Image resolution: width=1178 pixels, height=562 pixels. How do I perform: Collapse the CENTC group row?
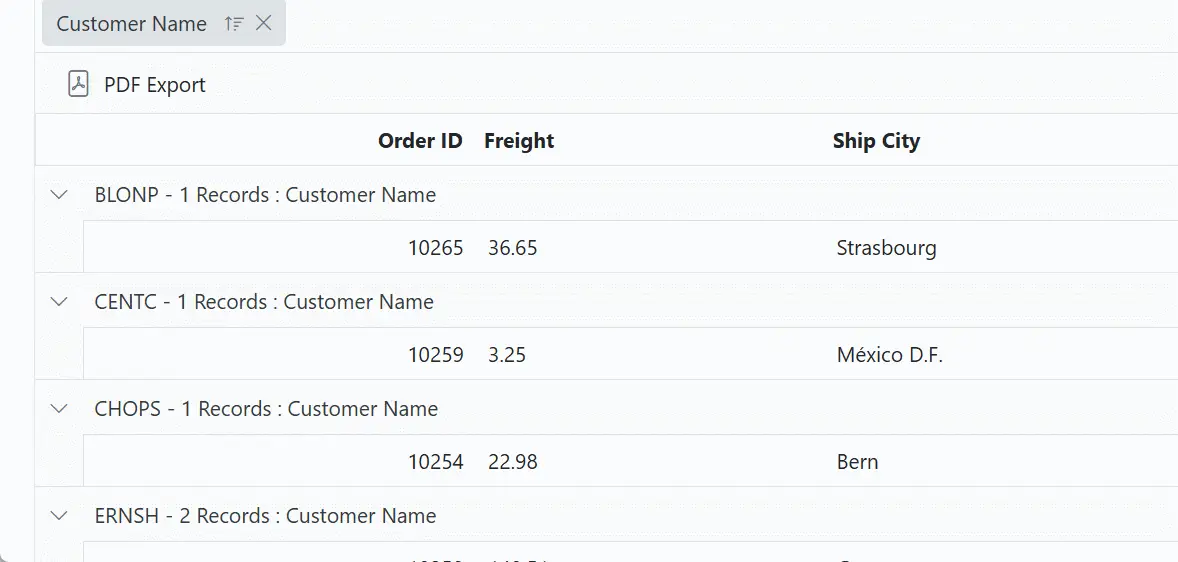pyautogui.click(x=59, y=301)
